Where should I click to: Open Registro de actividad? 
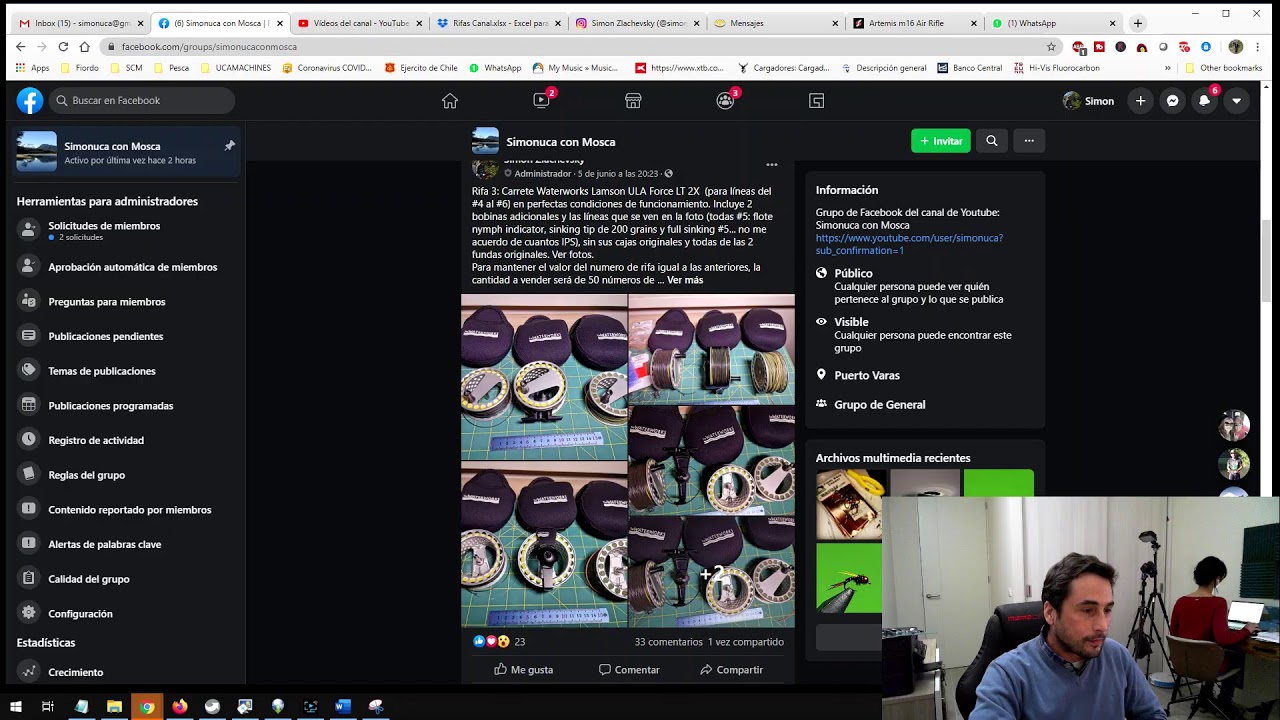click(x=125, y=440)
